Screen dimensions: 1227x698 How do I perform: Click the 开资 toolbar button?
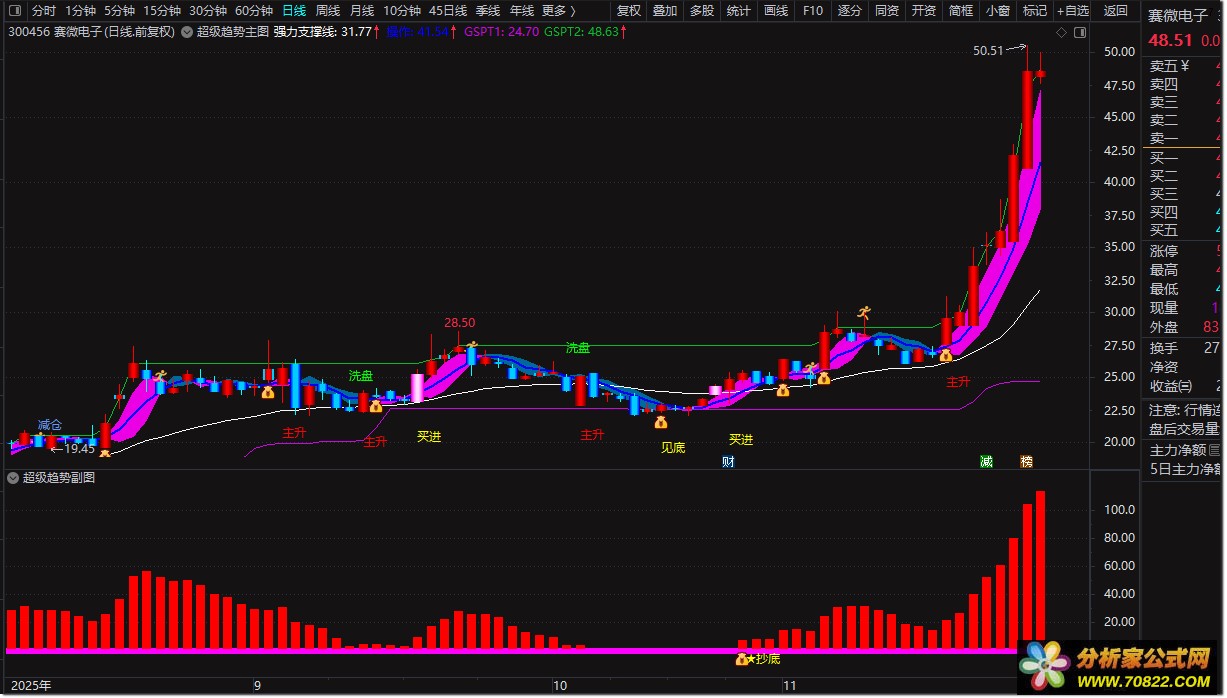(924, 11)
